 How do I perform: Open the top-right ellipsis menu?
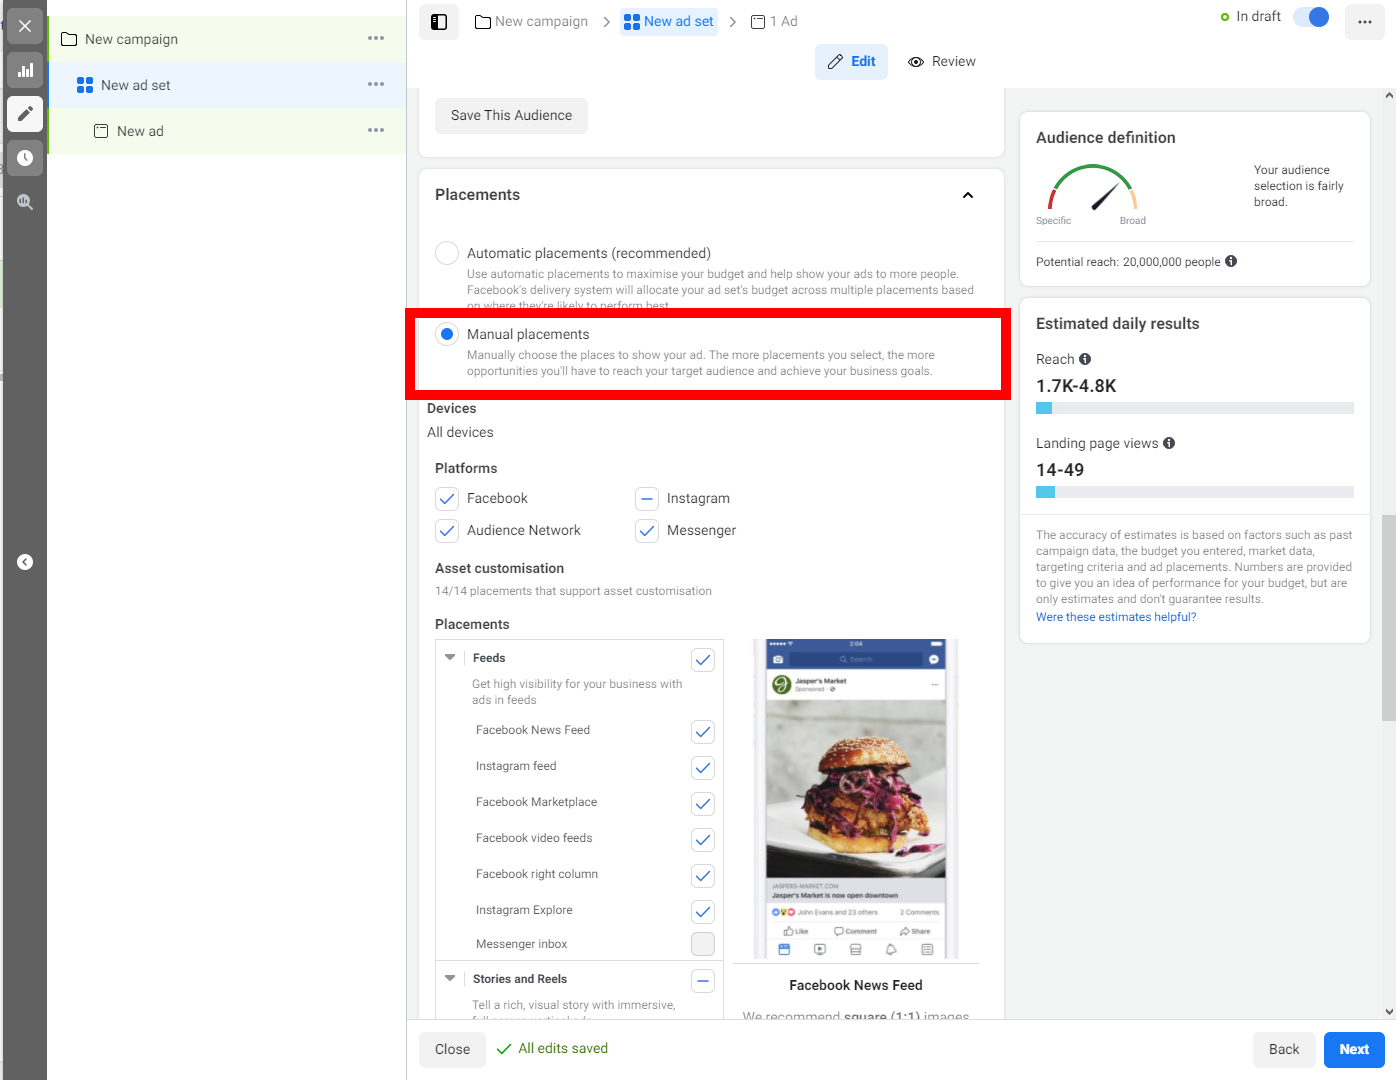[1364, 21]
